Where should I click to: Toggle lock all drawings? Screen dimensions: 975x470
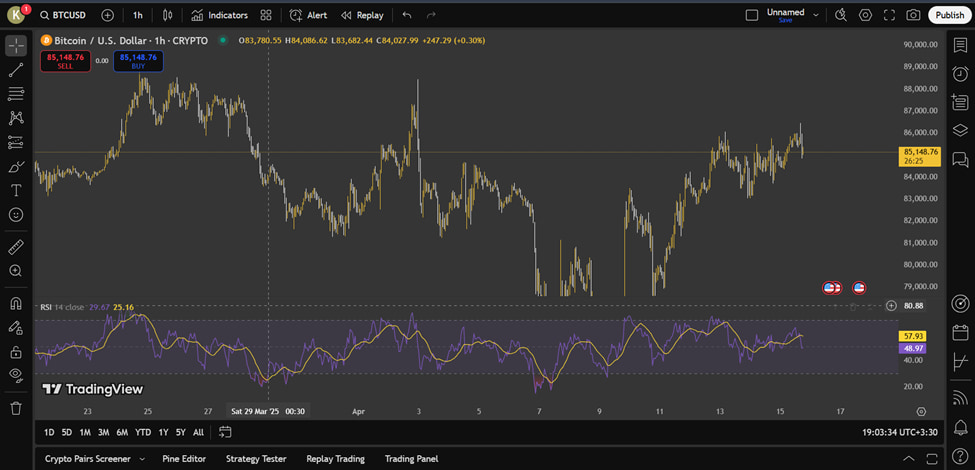(x=16, y=352)
